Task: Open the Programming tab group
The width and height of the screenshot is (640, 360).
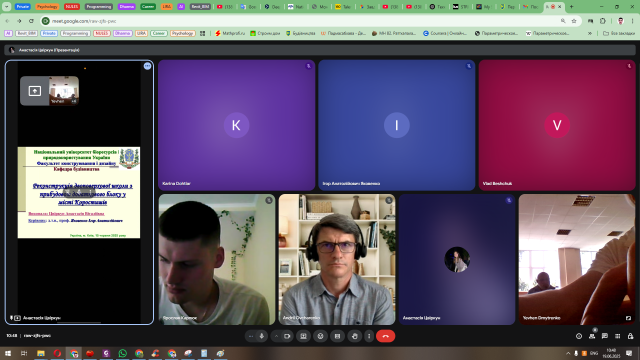Action: [x=99, y=7]
